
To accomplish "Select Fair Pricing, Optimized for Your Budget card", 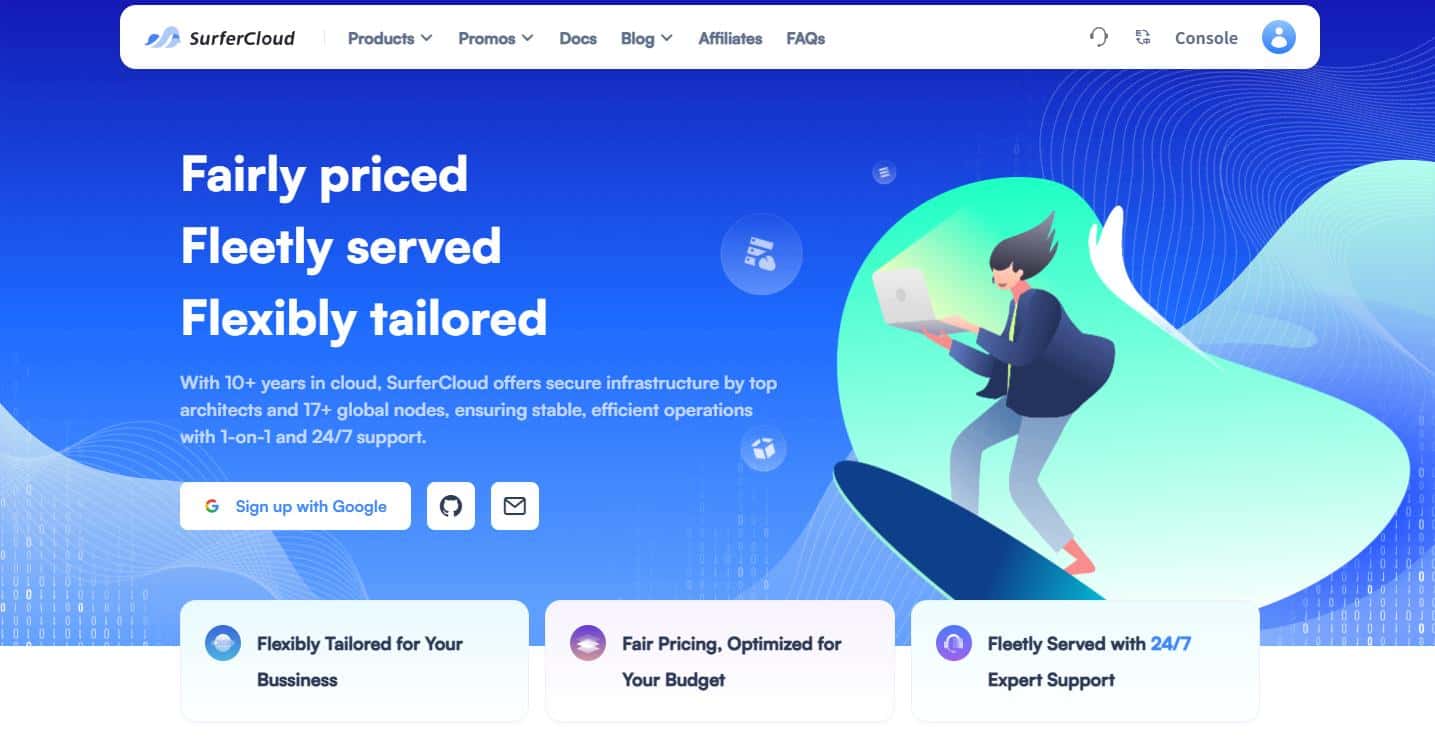I will coord(720,661).
